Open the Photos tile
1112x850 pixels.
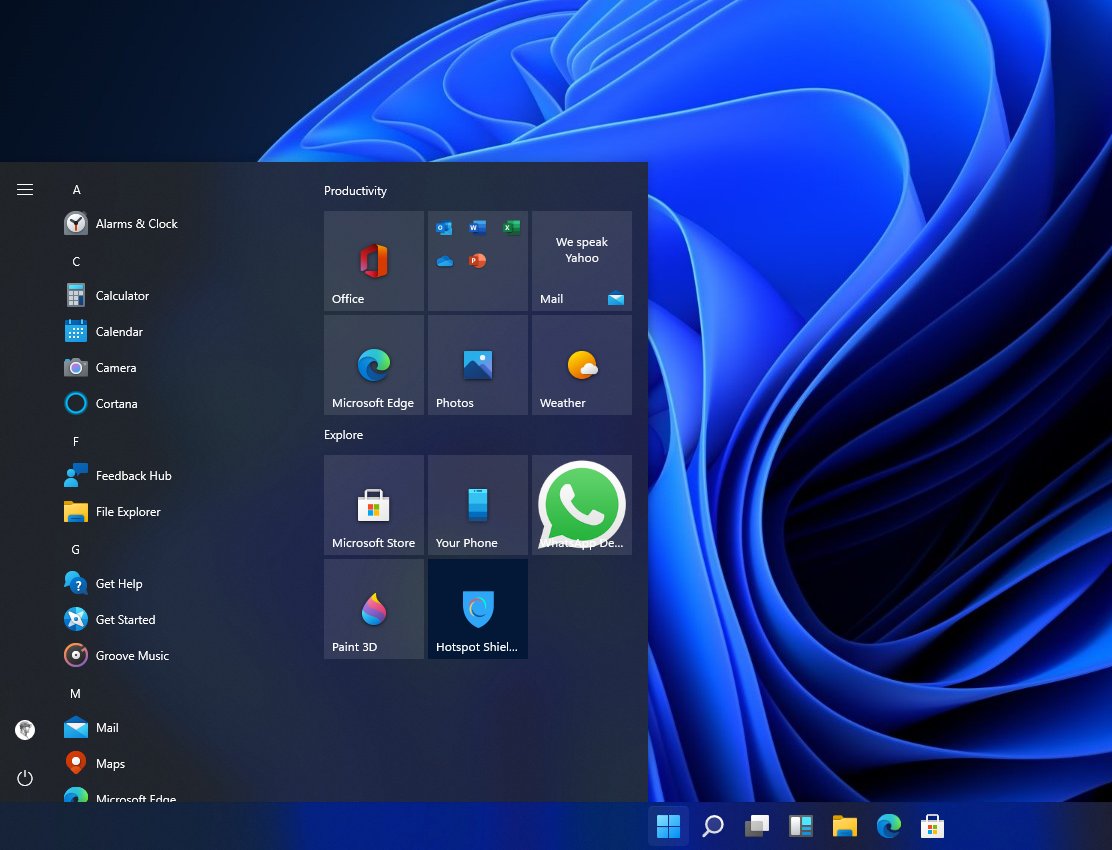click(x=477, y=365)
